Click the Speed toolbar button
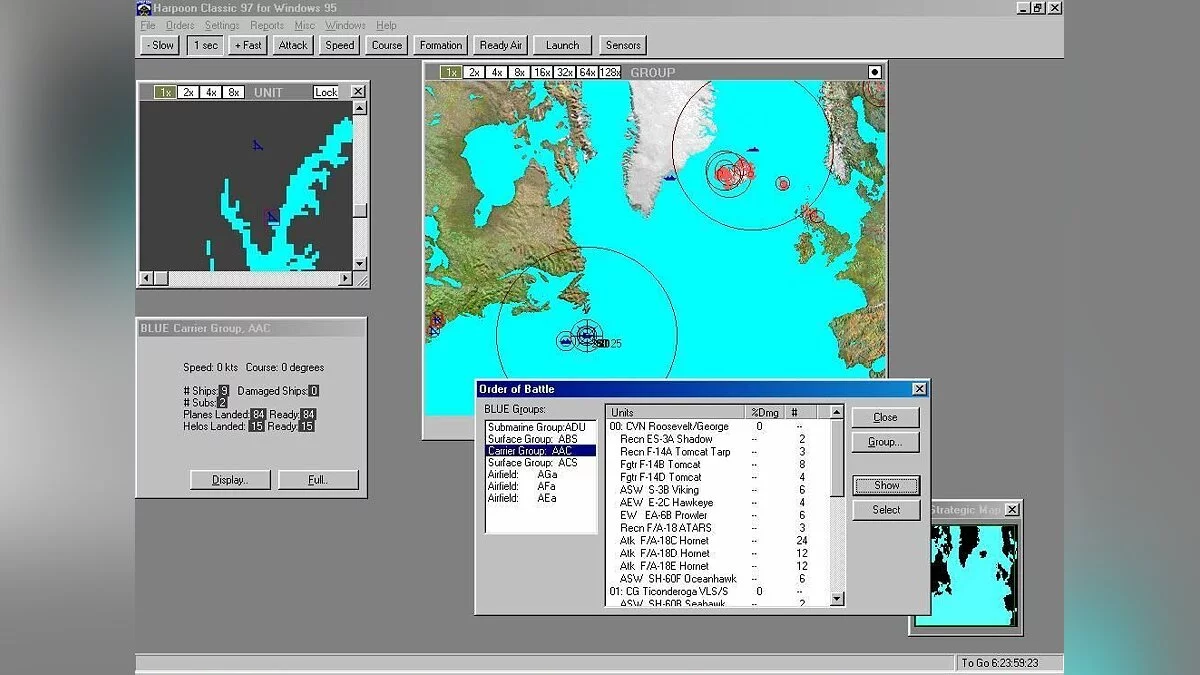Screen dimensions: 1200x675 point(340,45)
